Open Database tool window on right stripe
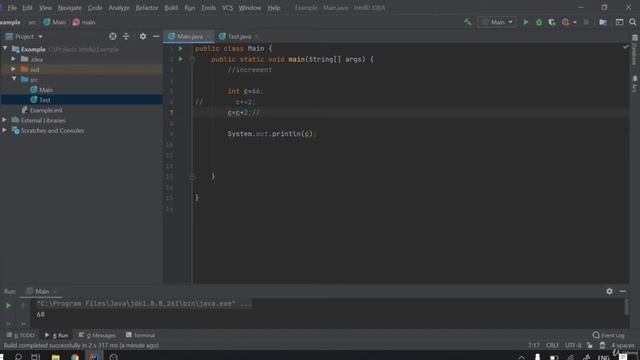This screenshot has height=360, width=640. 635,50
